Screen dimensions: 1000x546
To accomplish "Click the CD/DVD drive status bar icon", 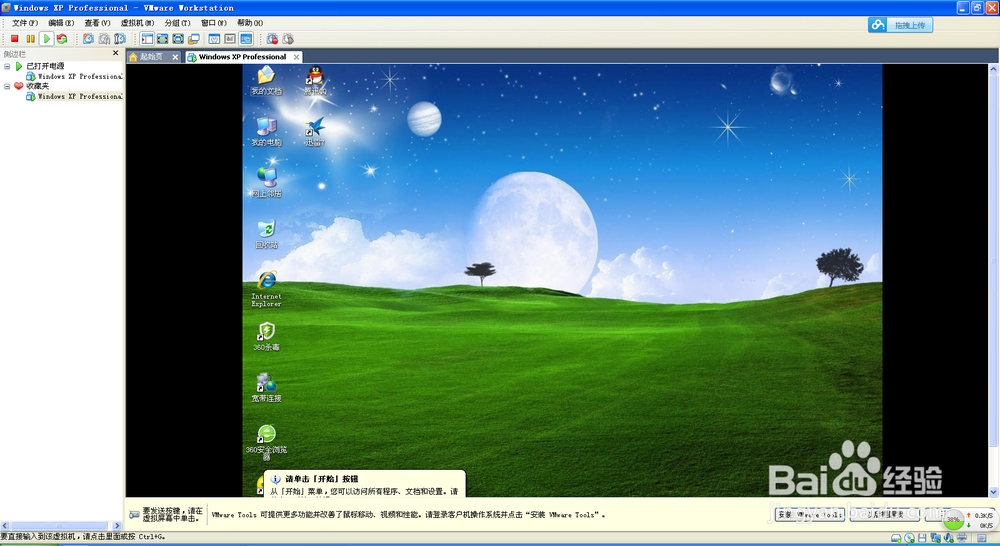I will tap(909, 538).
